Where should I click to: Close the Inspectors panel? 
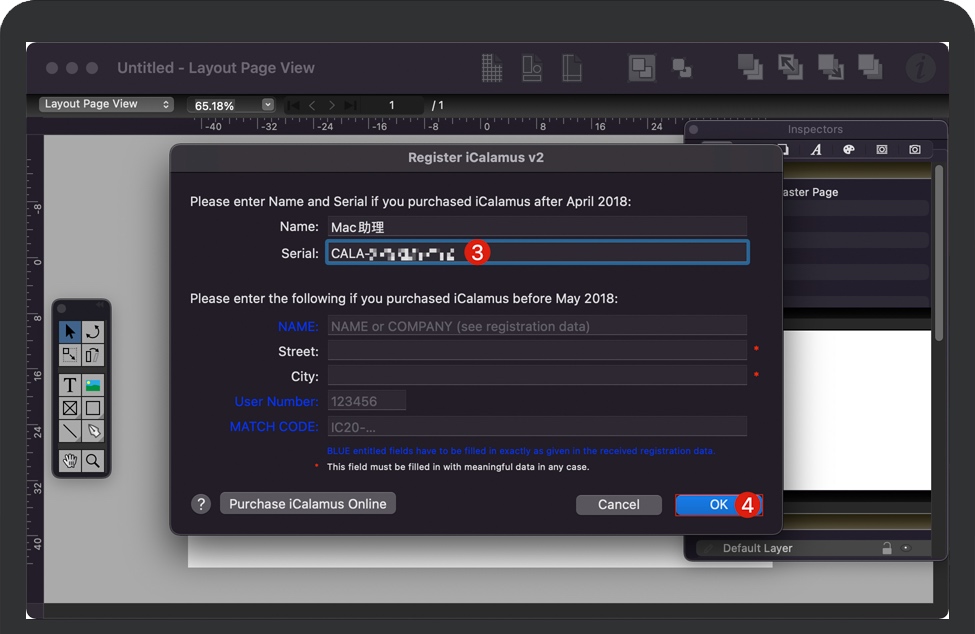pyautogui.click(x=694, y=129)
